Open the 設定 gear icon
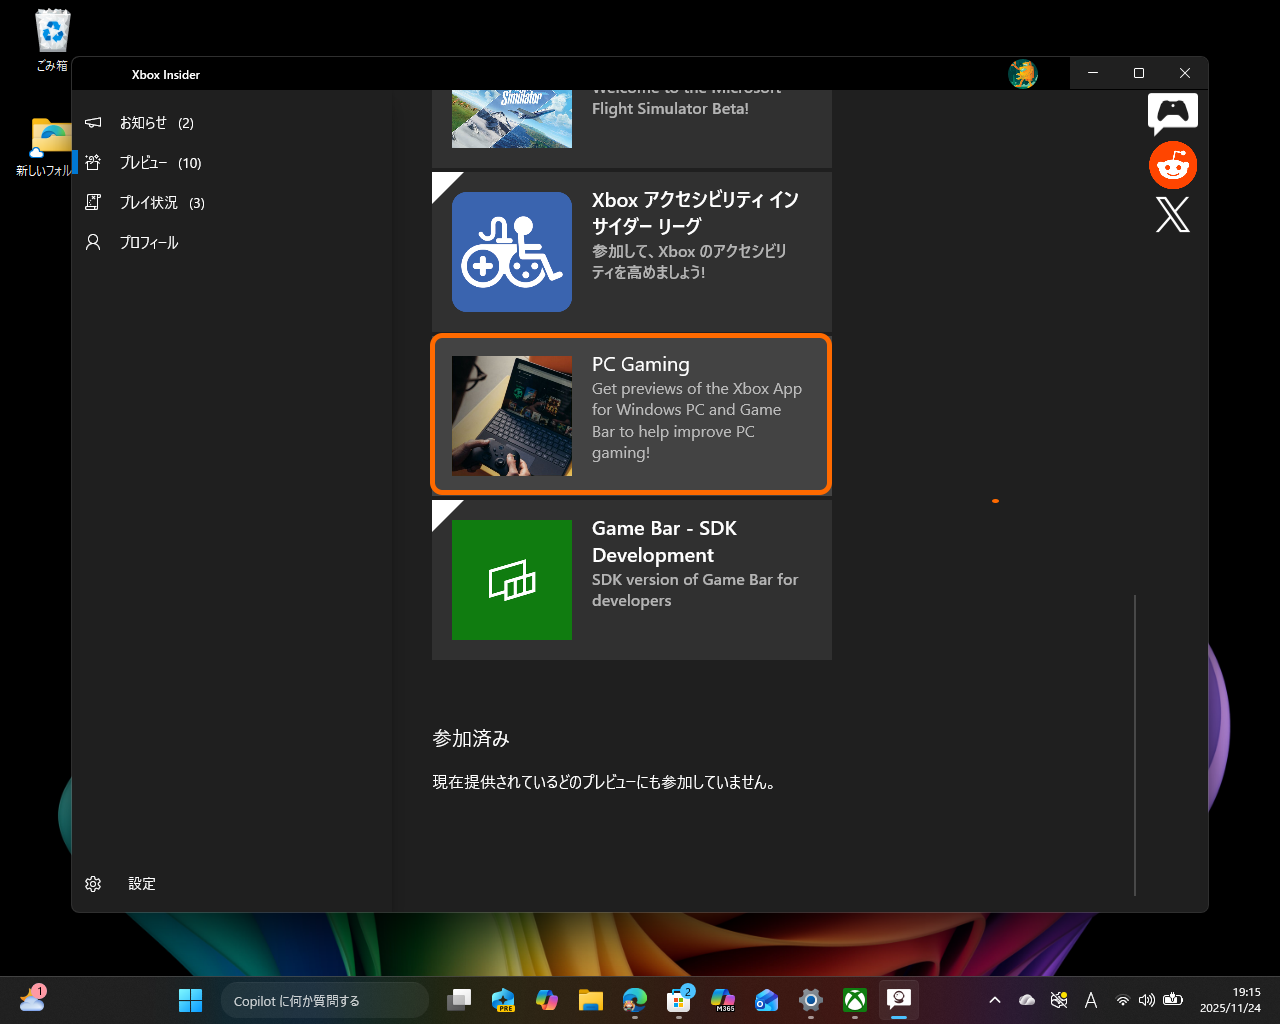 pos(93,883)
